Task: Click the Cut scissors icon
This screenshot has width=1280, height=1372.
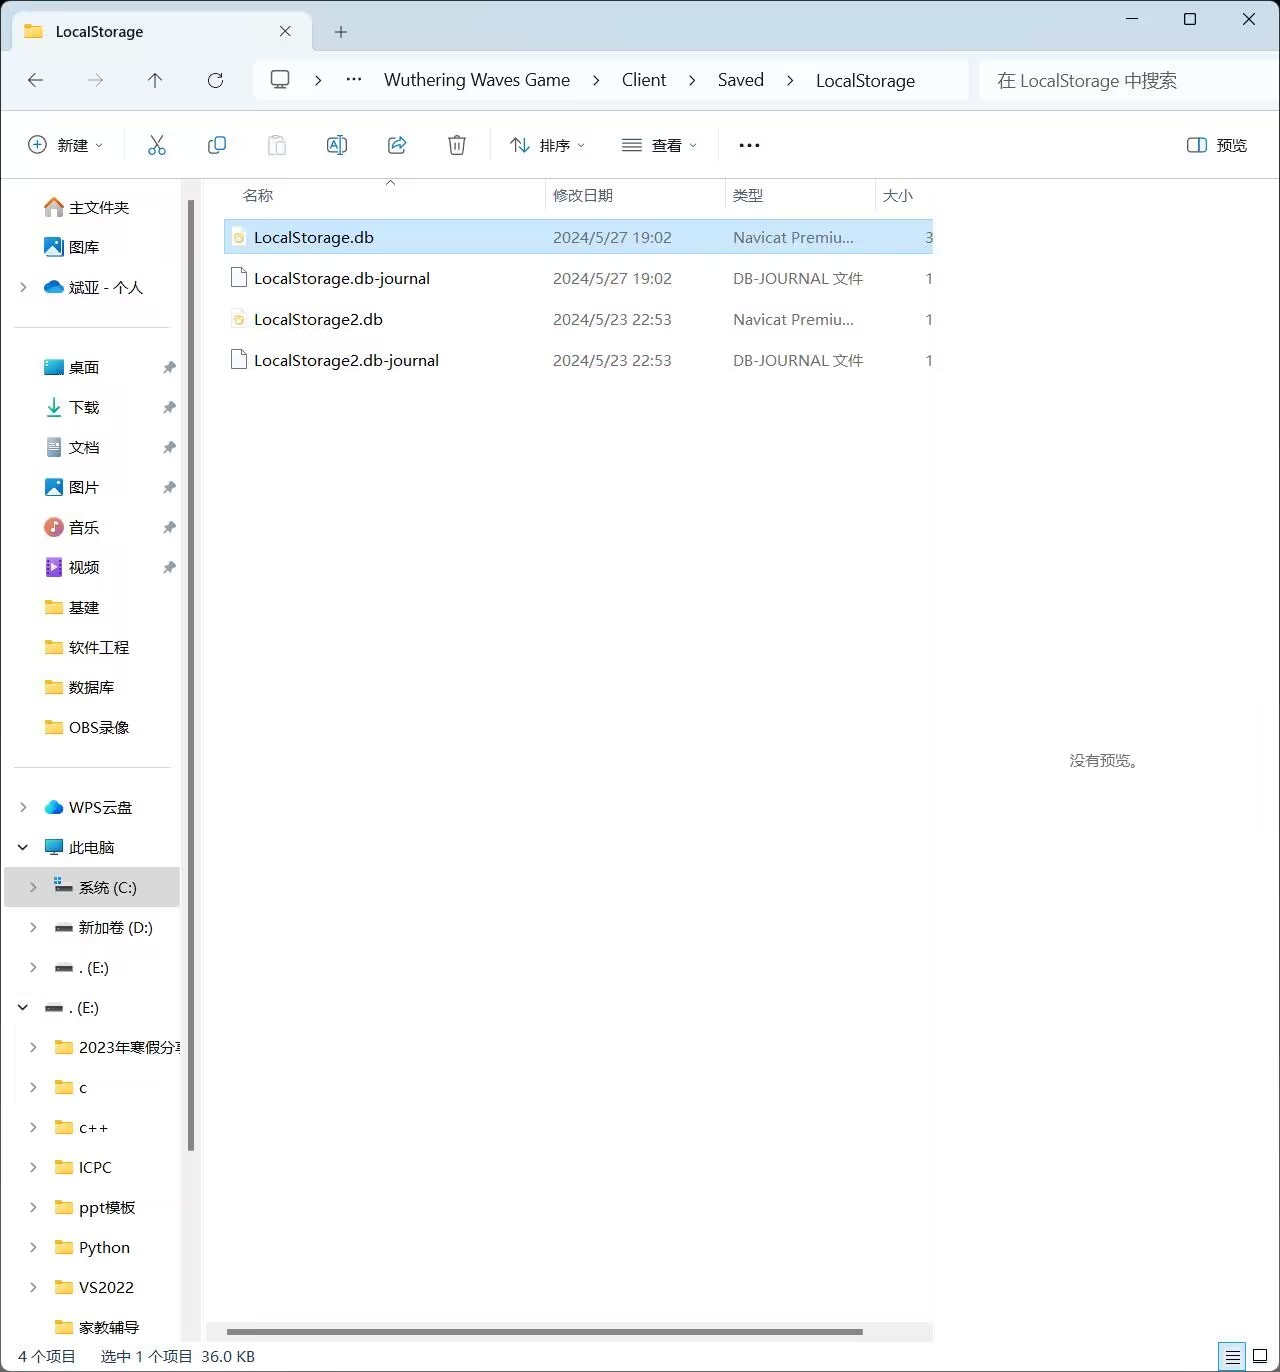Action: (x=157, y=145)
